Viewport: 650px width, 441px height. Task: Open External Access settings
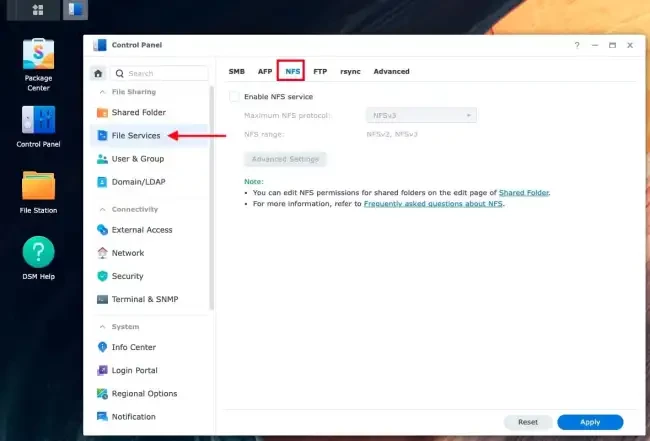click(149, 230)
